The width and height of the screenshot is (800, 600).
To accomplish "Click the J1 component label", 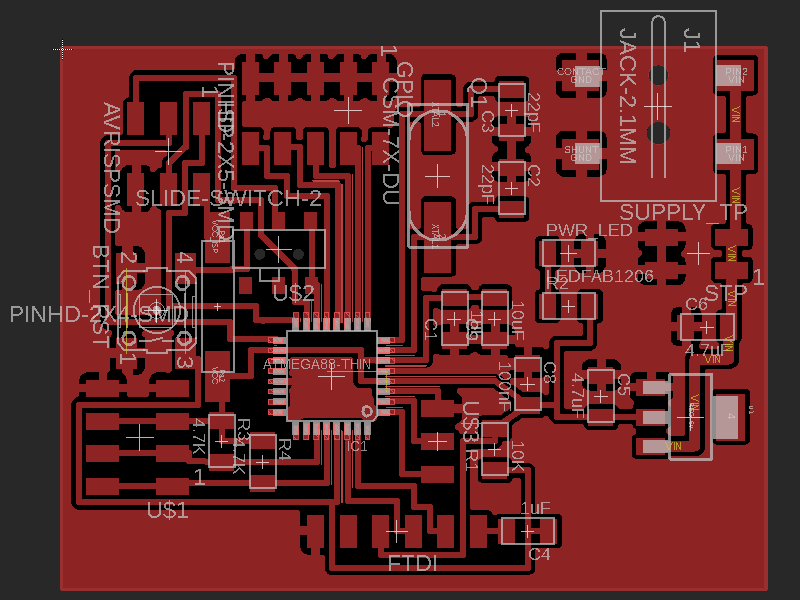I will click(691, 40).
